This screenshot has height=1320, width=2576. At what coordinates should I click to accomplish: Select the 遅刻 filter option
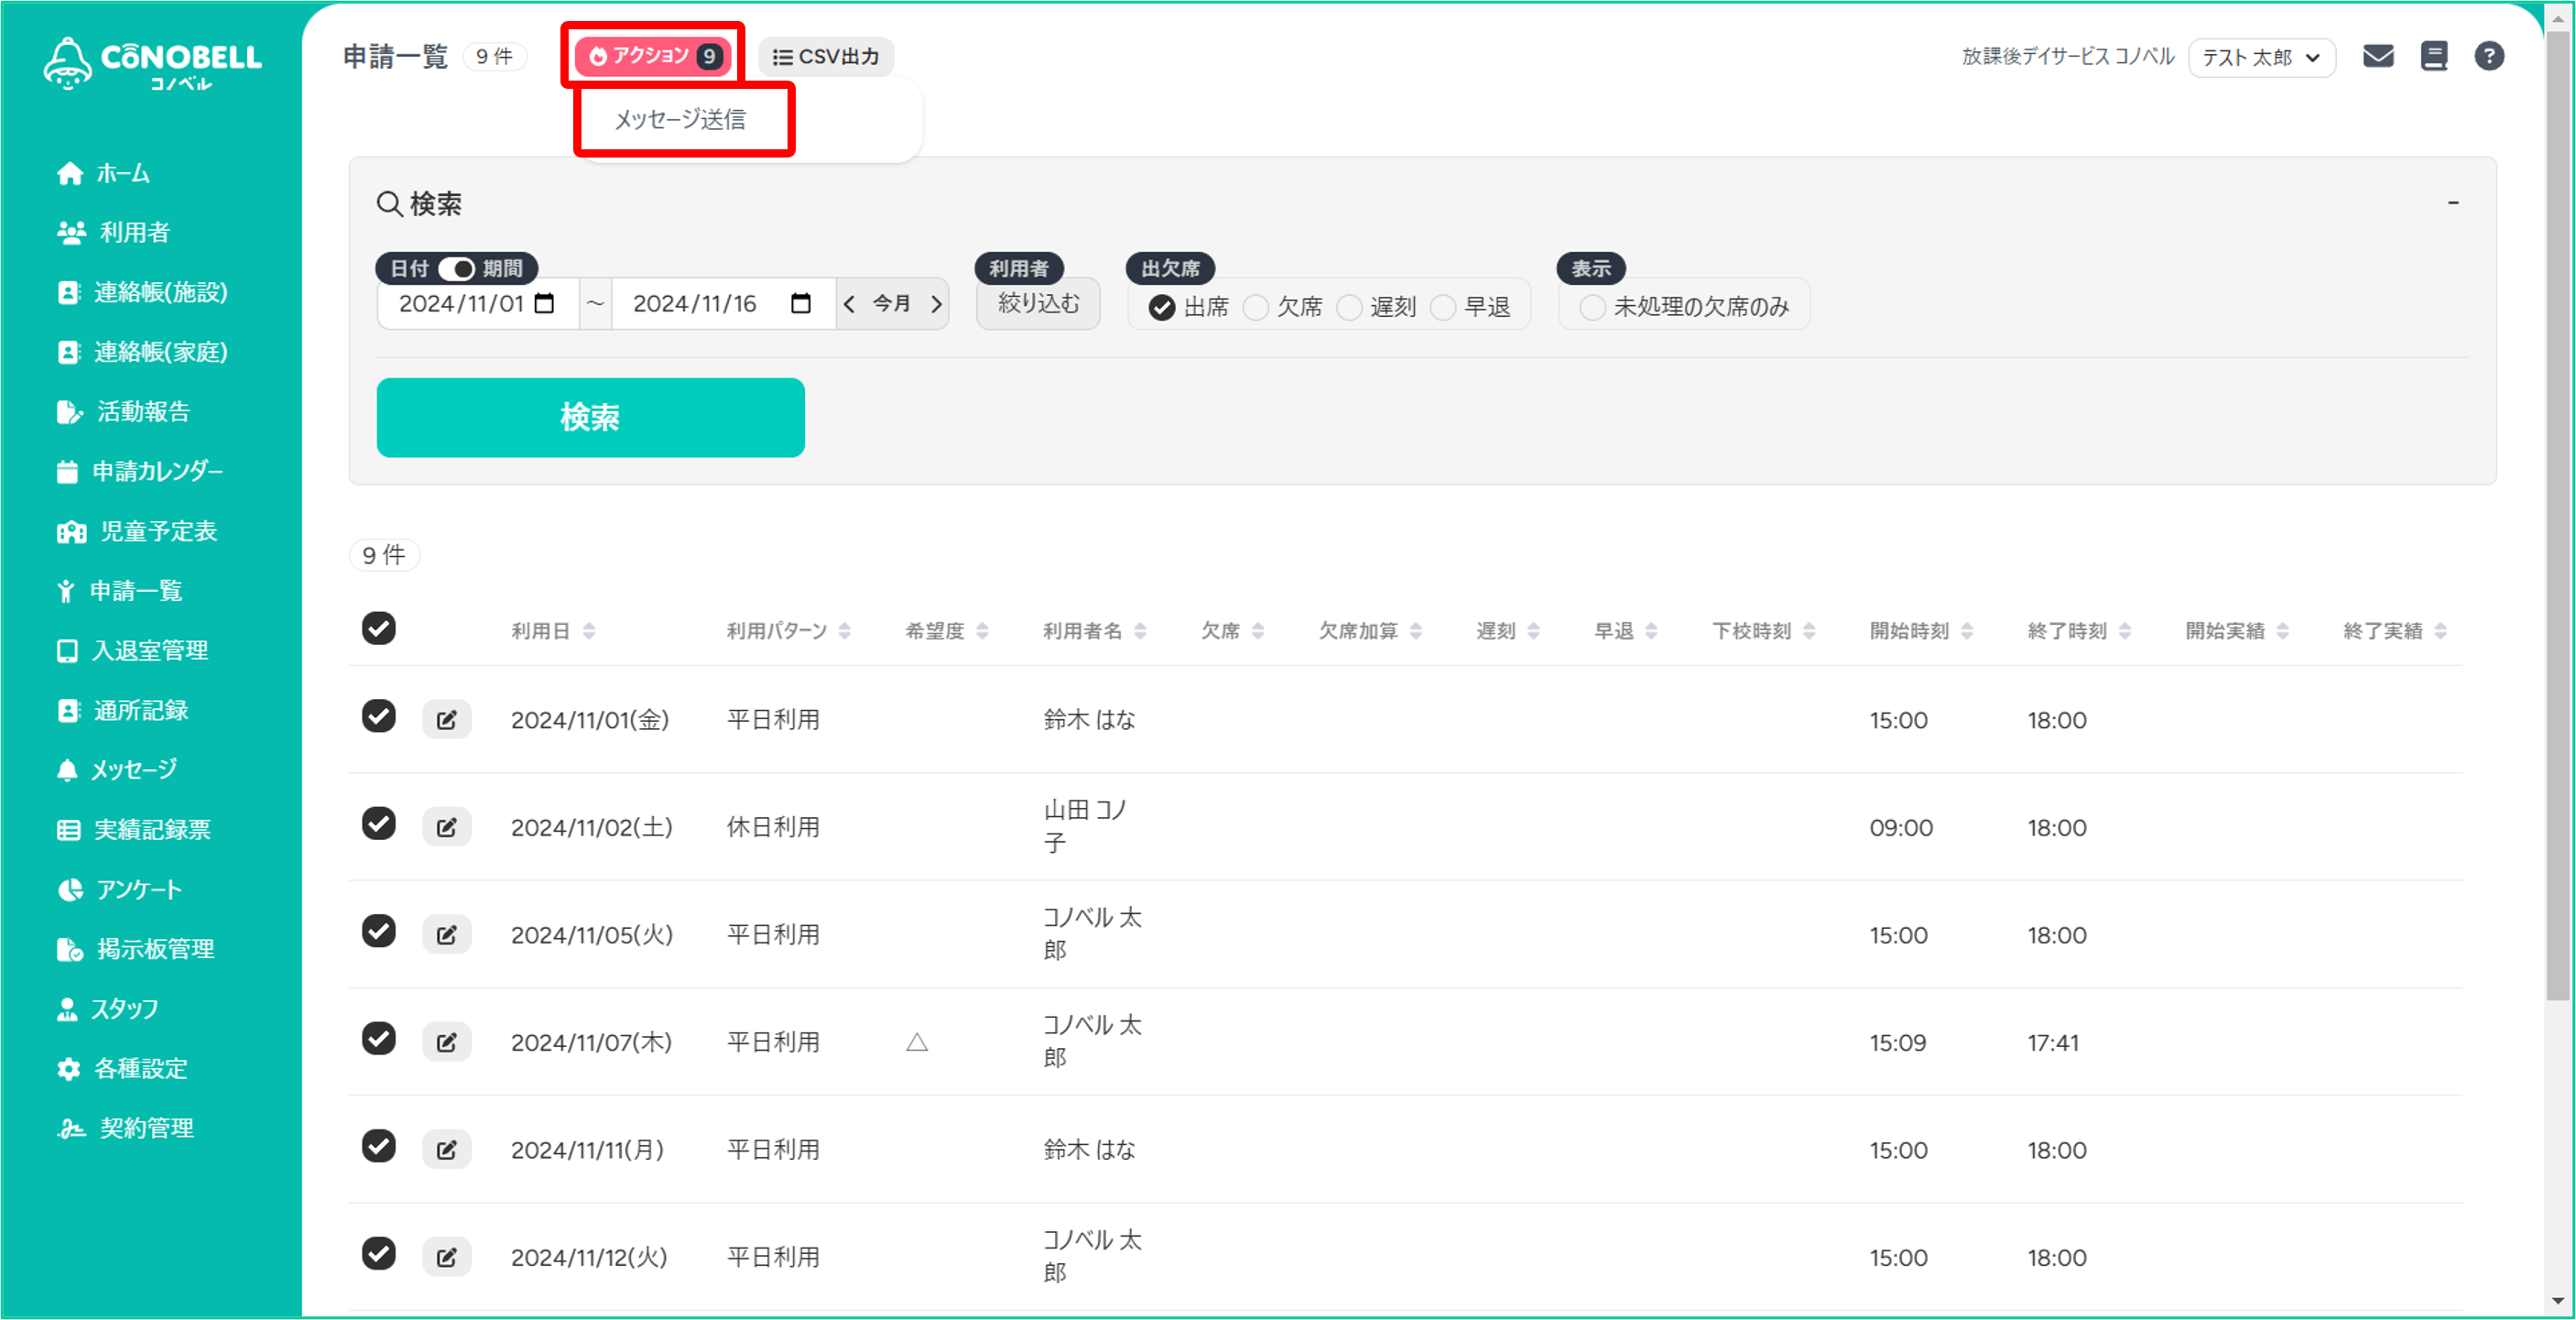click(x=1349, y=307)
